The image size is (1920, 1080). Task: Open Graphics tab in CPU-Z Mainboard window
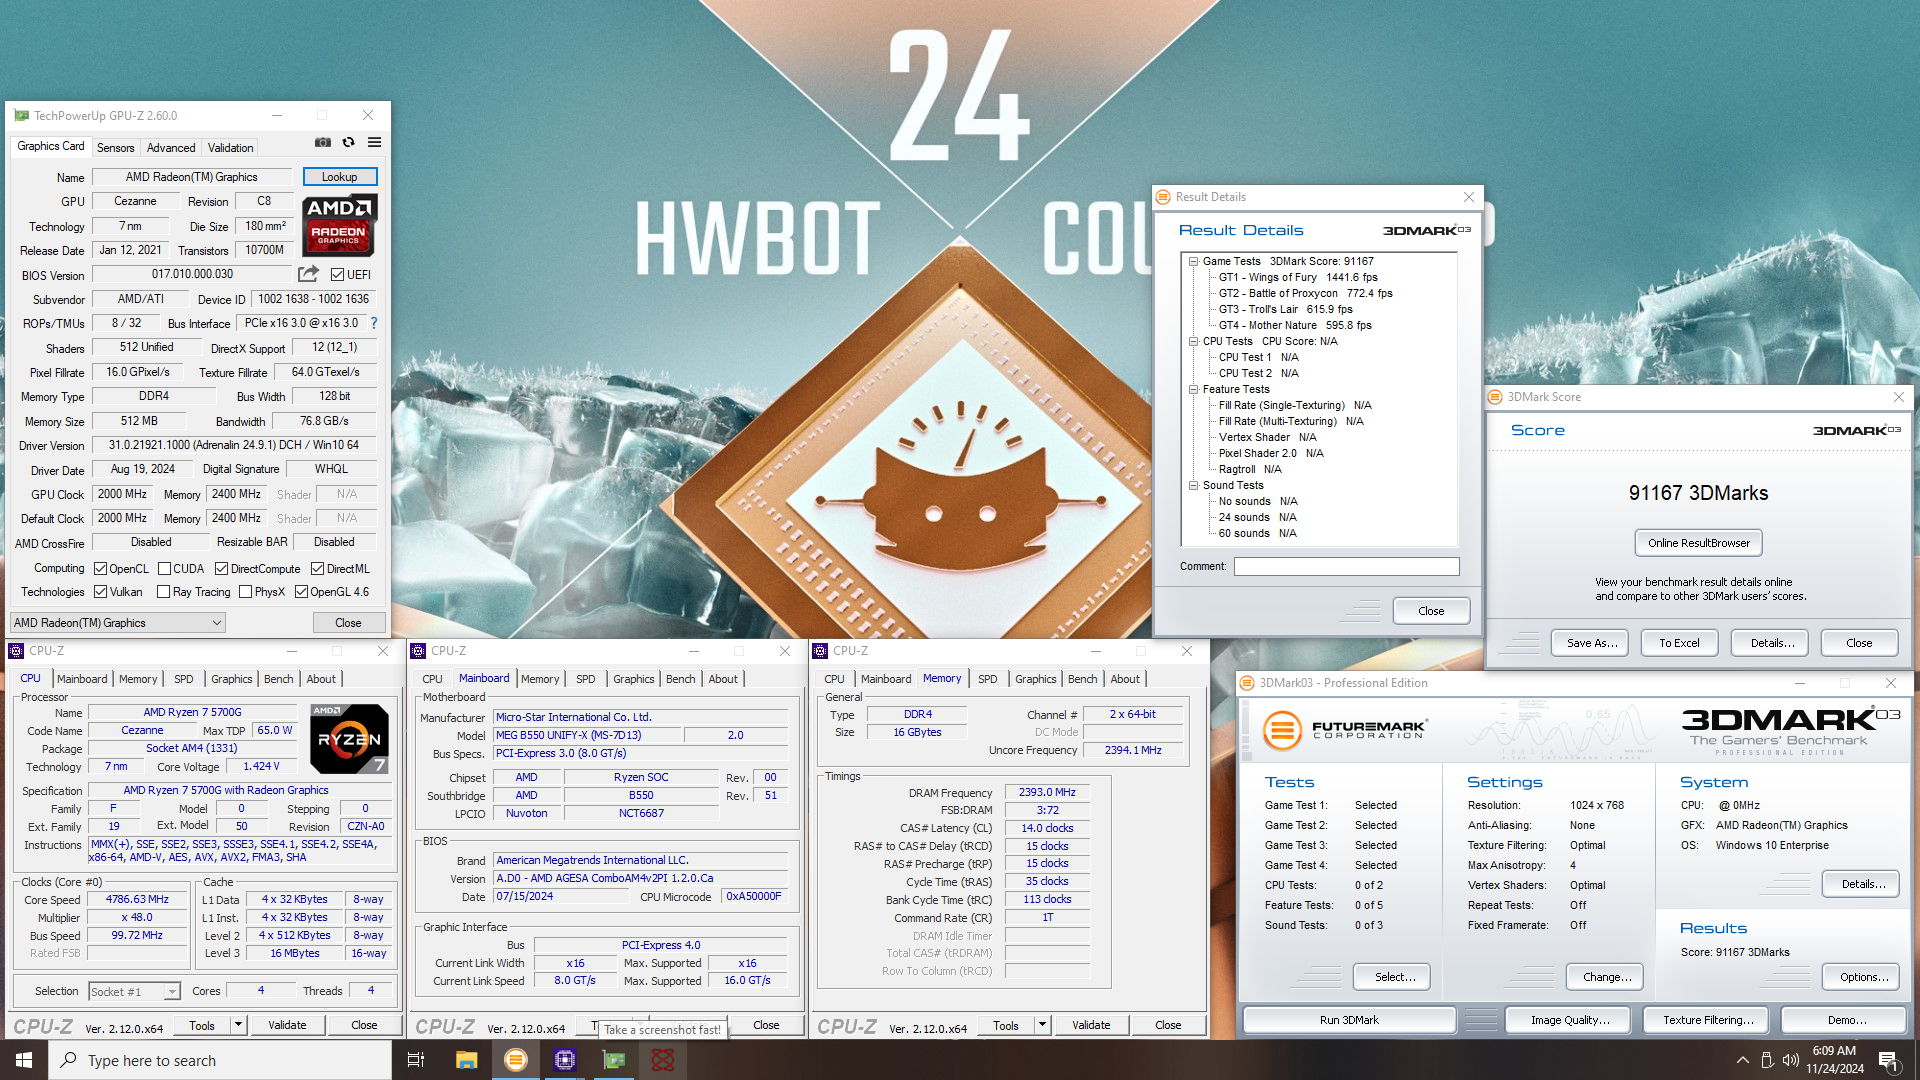[x=633, y=679]
